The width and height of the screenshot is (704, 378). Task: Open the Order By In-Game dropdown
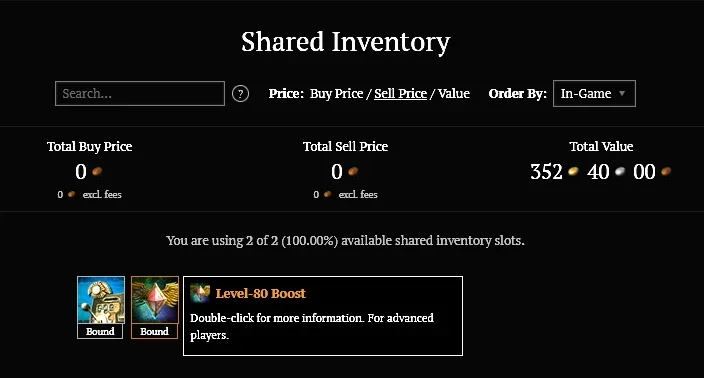[594, 93]
